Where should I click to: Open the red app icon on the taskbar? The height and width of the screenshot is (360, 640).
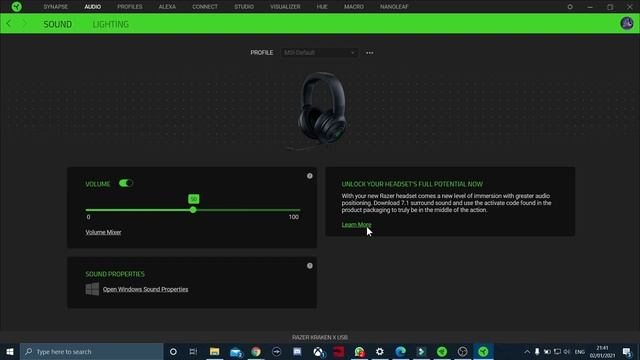pyautogui.click(x=339, y=351)
